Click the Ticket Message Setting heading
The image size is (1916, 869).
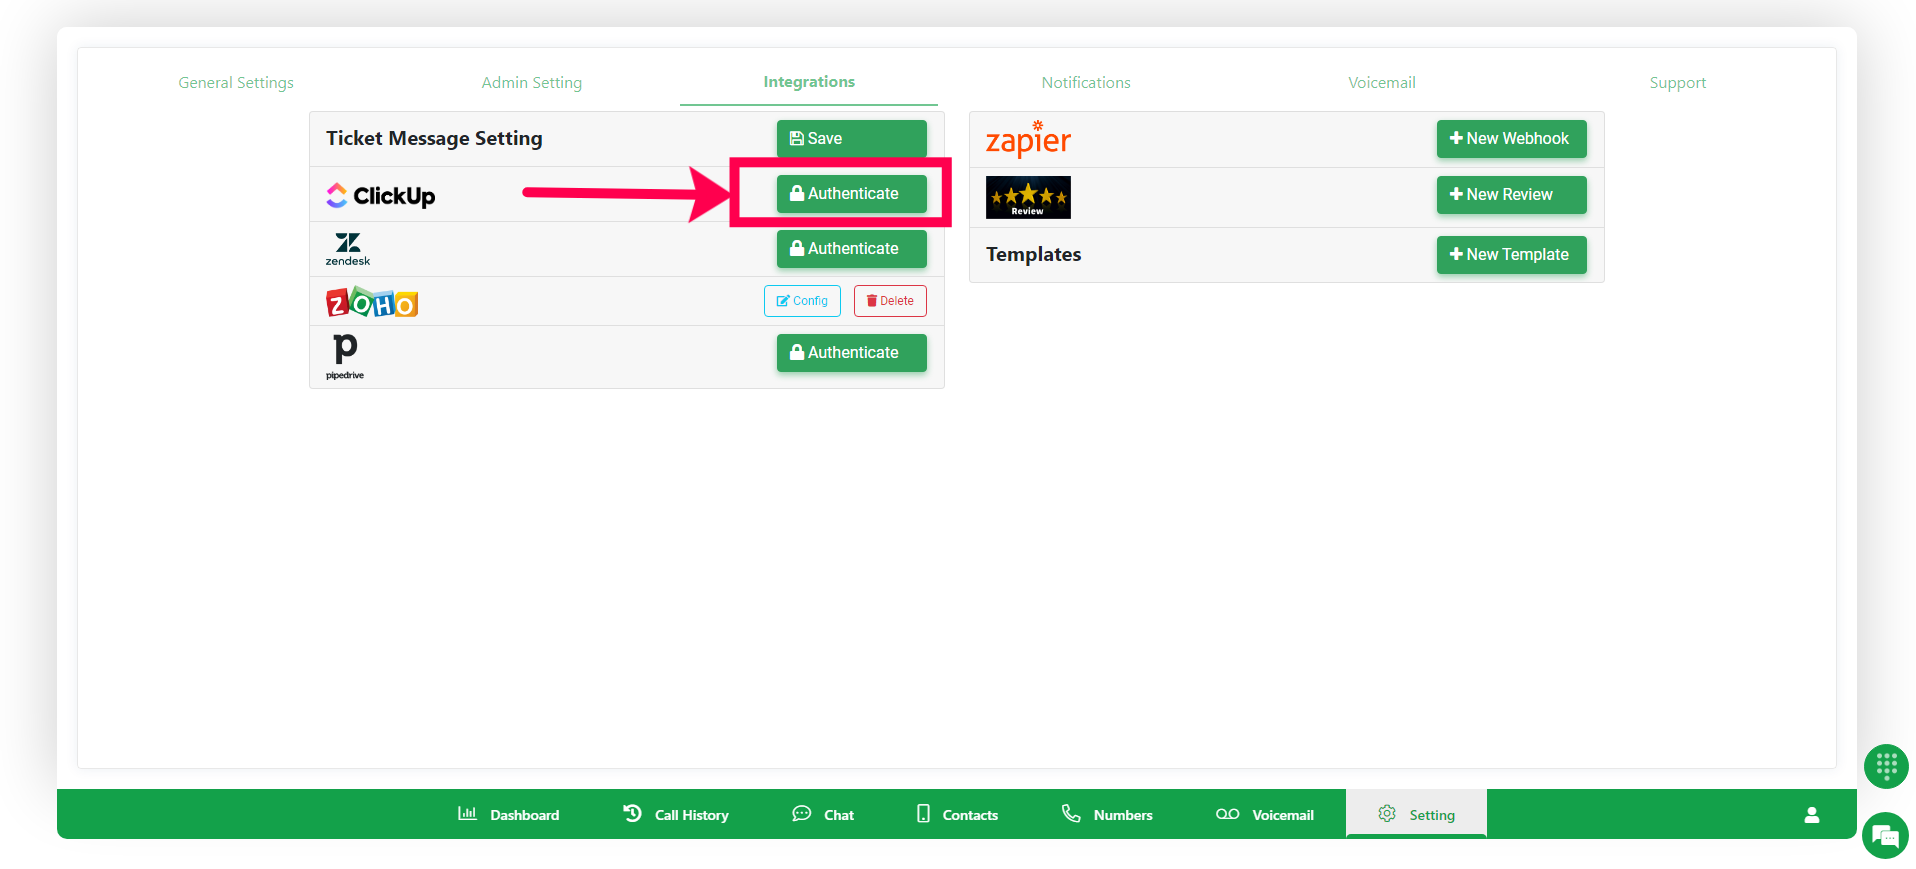(x=434, y=138)
